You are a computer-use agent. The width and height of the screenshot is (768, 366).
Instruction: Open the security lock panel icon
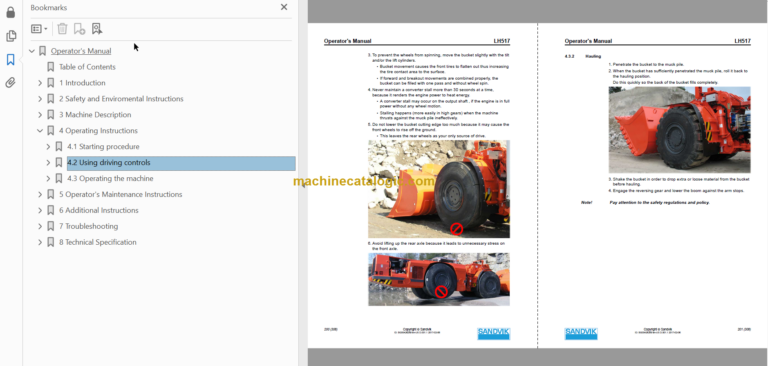10,12
